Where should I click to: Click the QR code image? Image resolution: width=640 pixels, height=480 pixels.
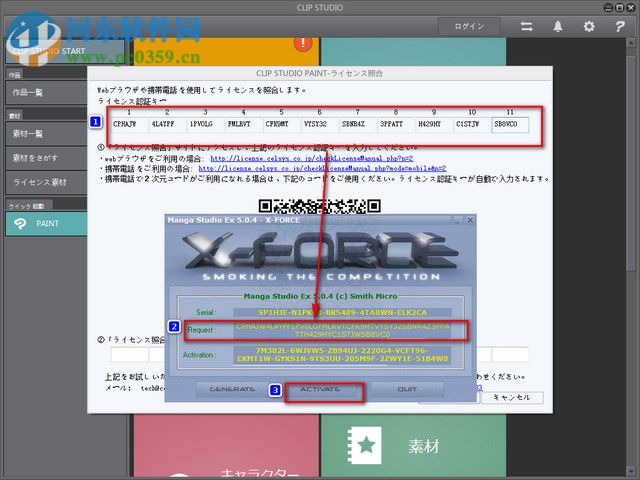pos(320,206)
